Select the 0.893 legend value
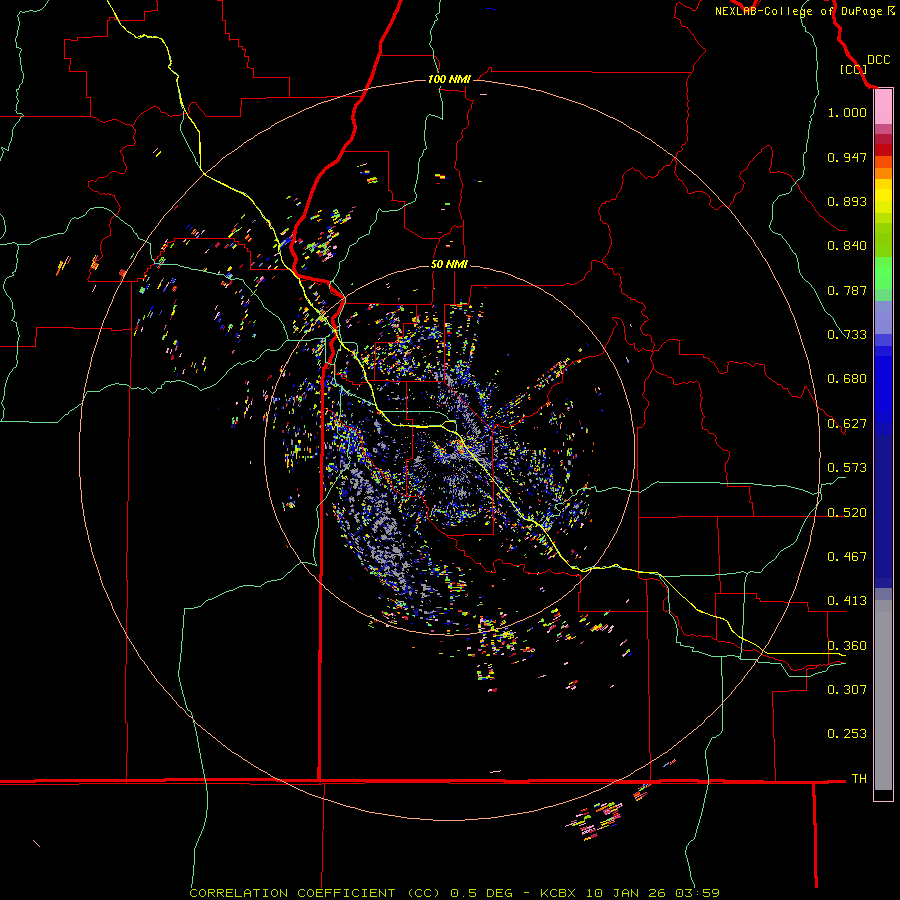 click(847, 201)
